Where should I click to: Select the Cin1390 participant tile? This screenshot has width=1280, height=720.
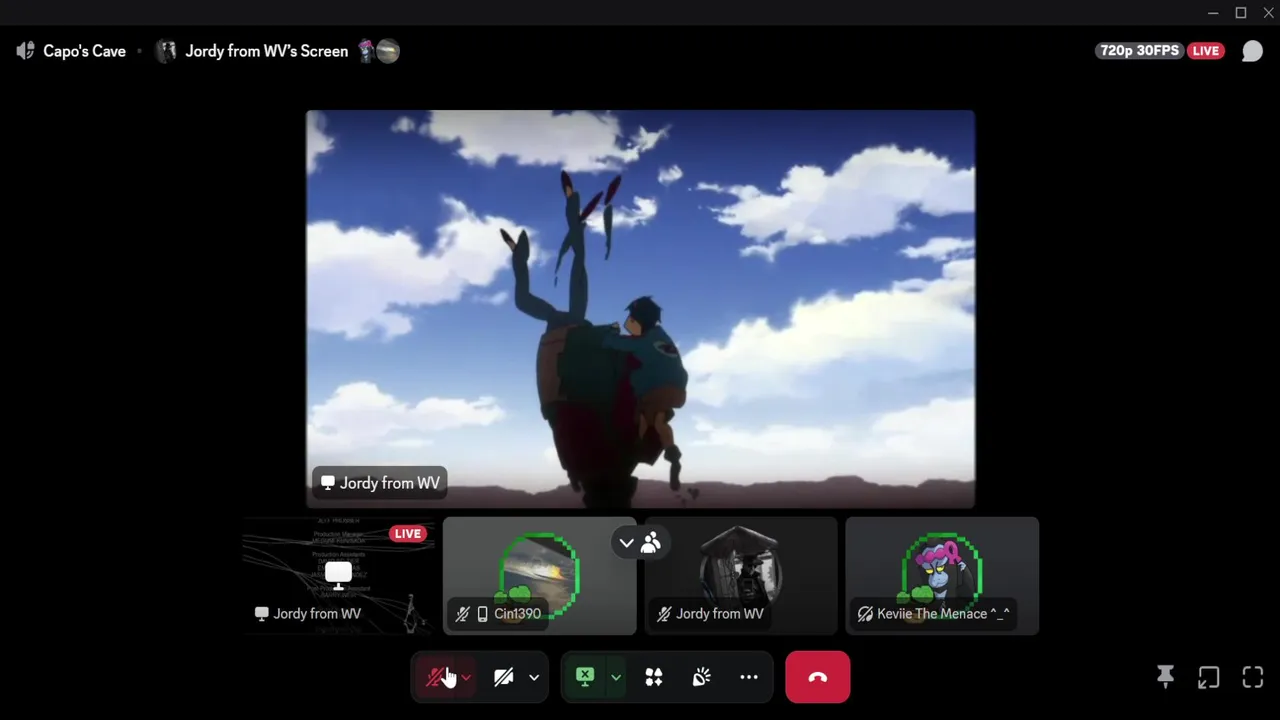tap(540, 576)
